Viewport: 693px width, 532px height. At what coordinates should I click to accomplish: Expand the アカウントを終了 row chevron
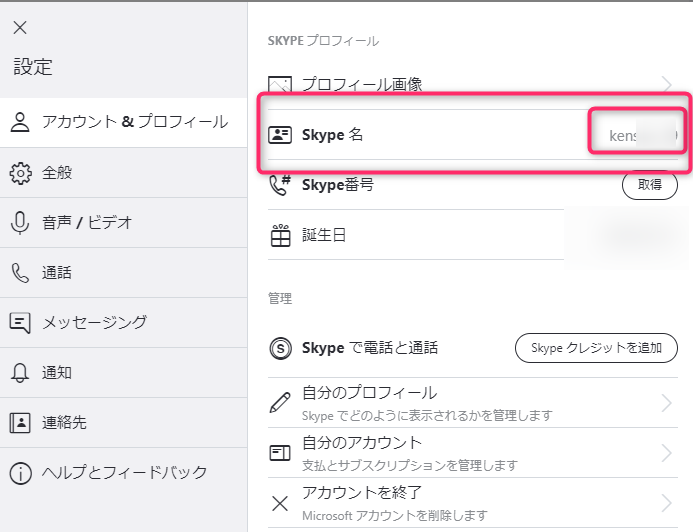click(667, 502)
